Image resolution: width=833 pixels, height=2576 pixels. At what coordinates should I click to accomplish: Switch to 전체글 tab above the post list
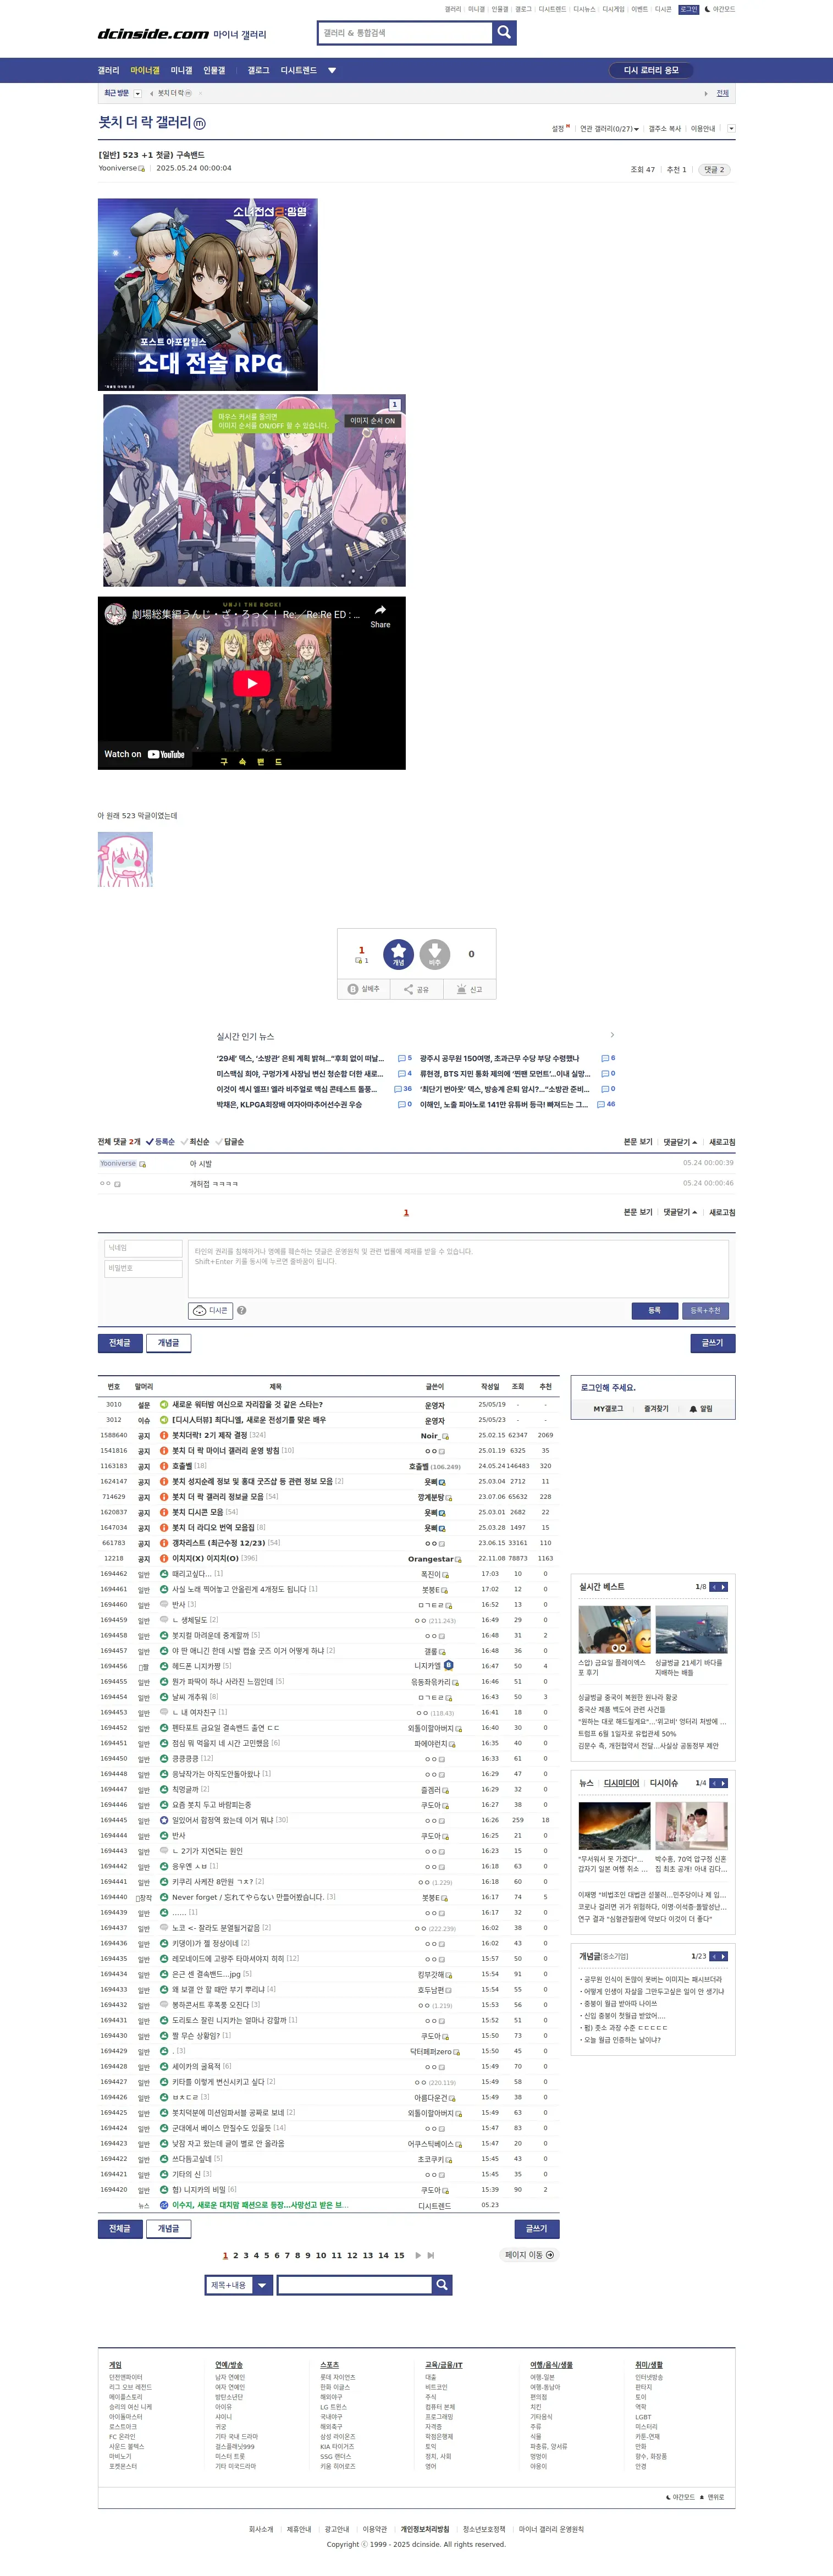[119, 1343]
